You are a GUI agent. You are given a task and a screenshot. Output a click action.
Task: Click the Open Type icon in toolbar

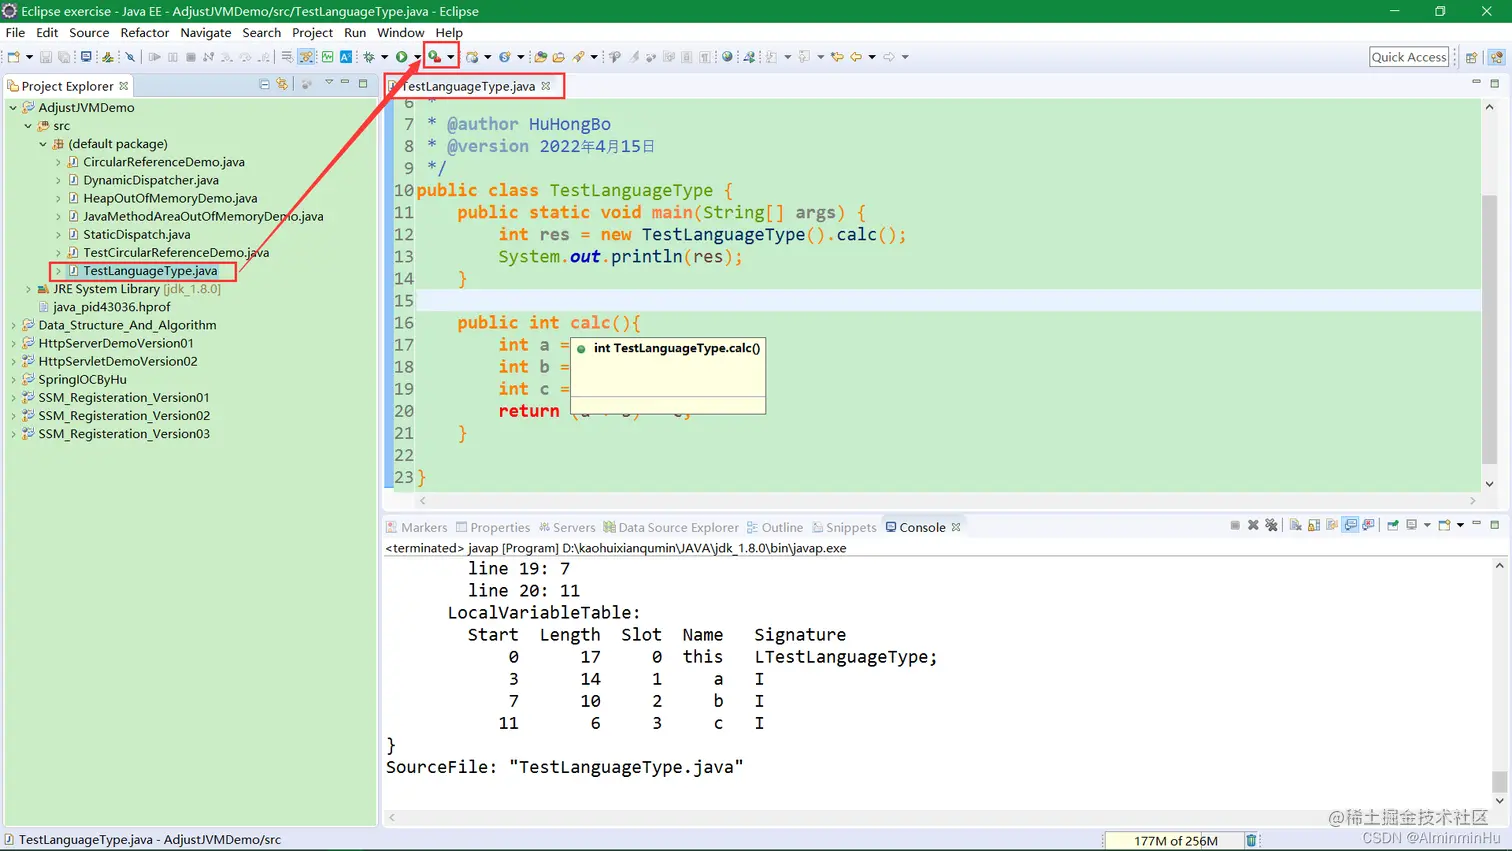[539, 57]
